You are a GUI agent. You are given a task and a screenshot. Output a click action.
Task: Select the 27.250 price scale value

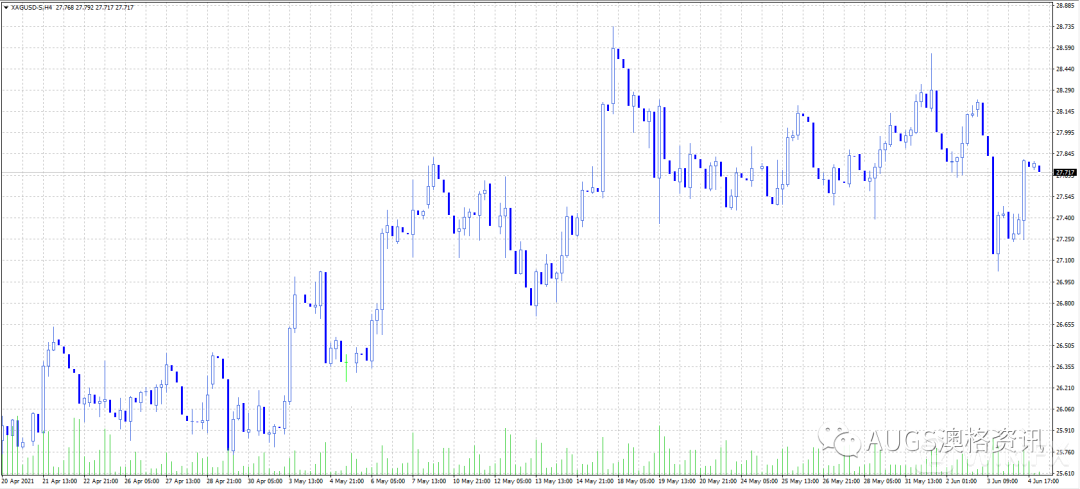pos(1064,239)
